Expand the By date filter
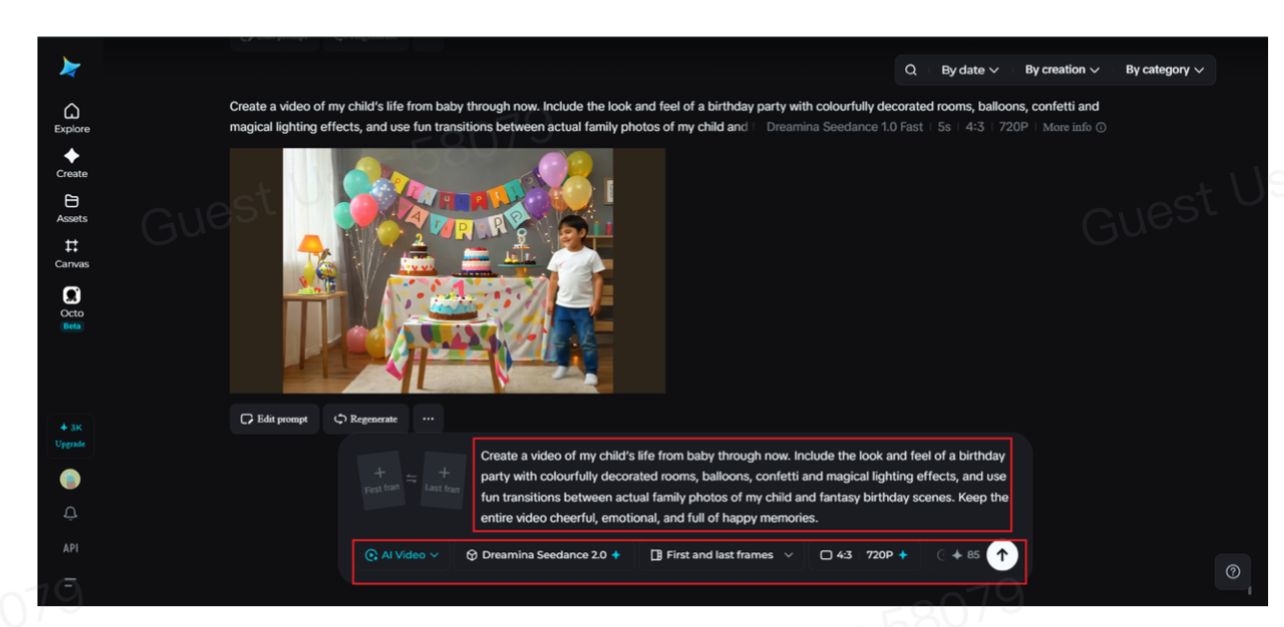Image resolution: width=1284 pixels, height=627 pixels. 969,70
